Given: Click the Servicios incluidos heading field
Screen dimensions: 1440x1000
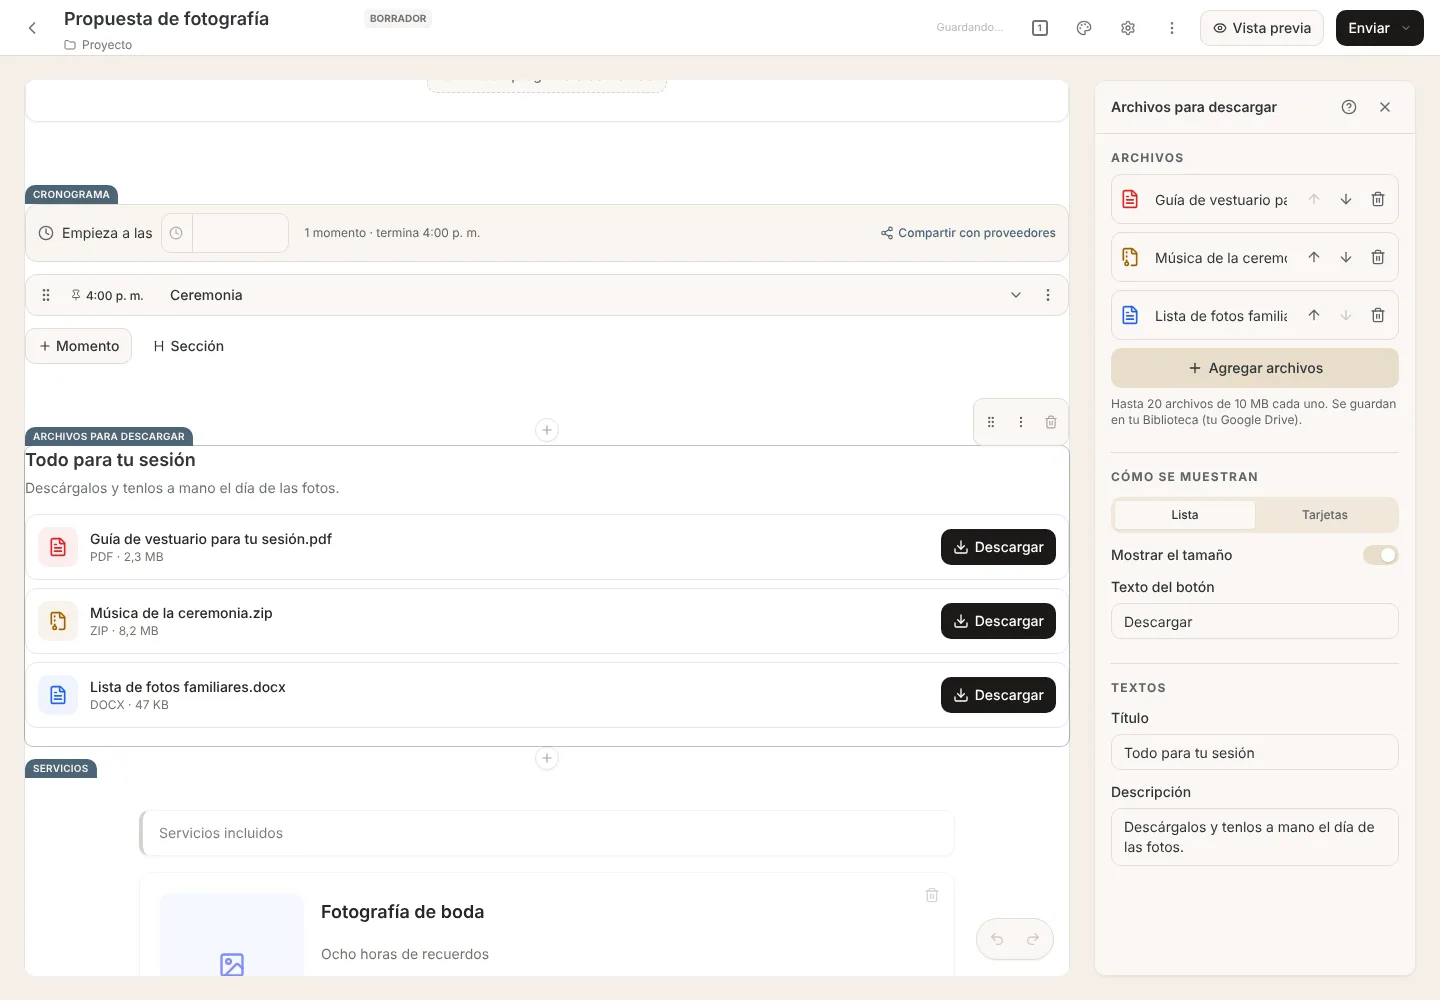Looking at the screenshot, I should point(547,833).
